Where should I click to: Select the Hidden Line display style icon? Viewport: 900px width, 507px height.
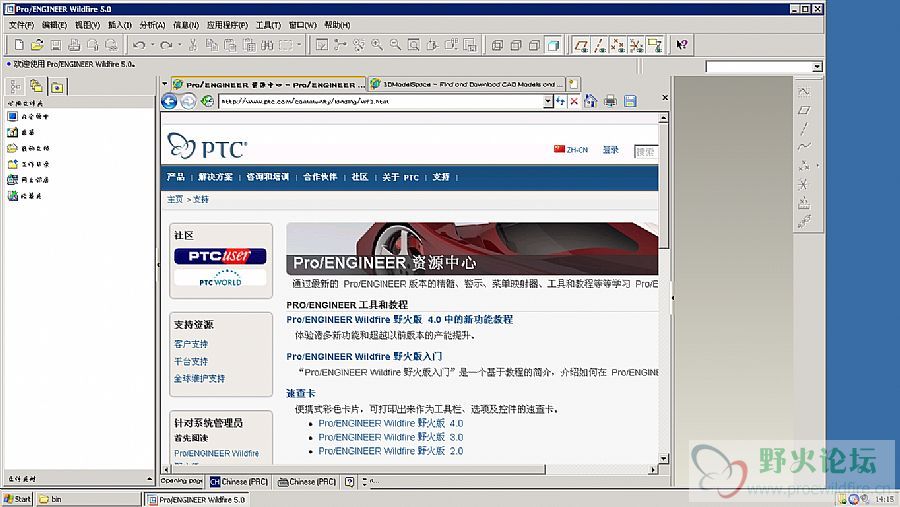516,45
